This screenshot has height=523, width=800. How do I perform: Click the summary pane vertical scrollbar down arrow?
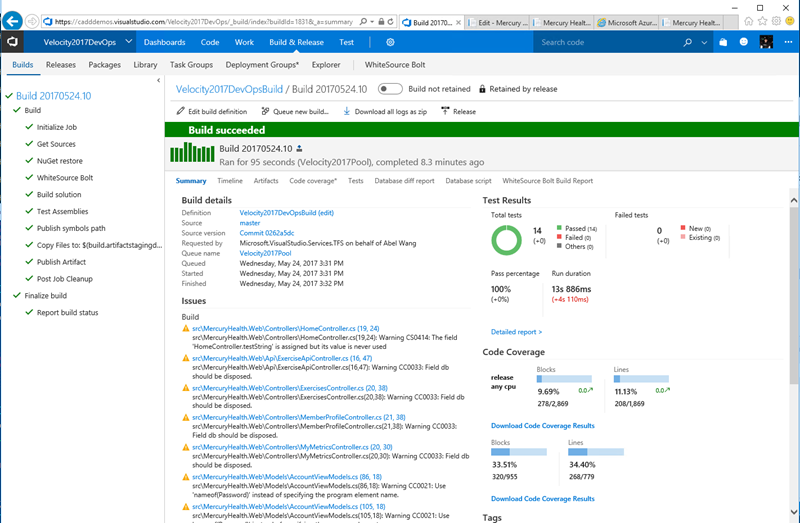click(x=793, y=512)
